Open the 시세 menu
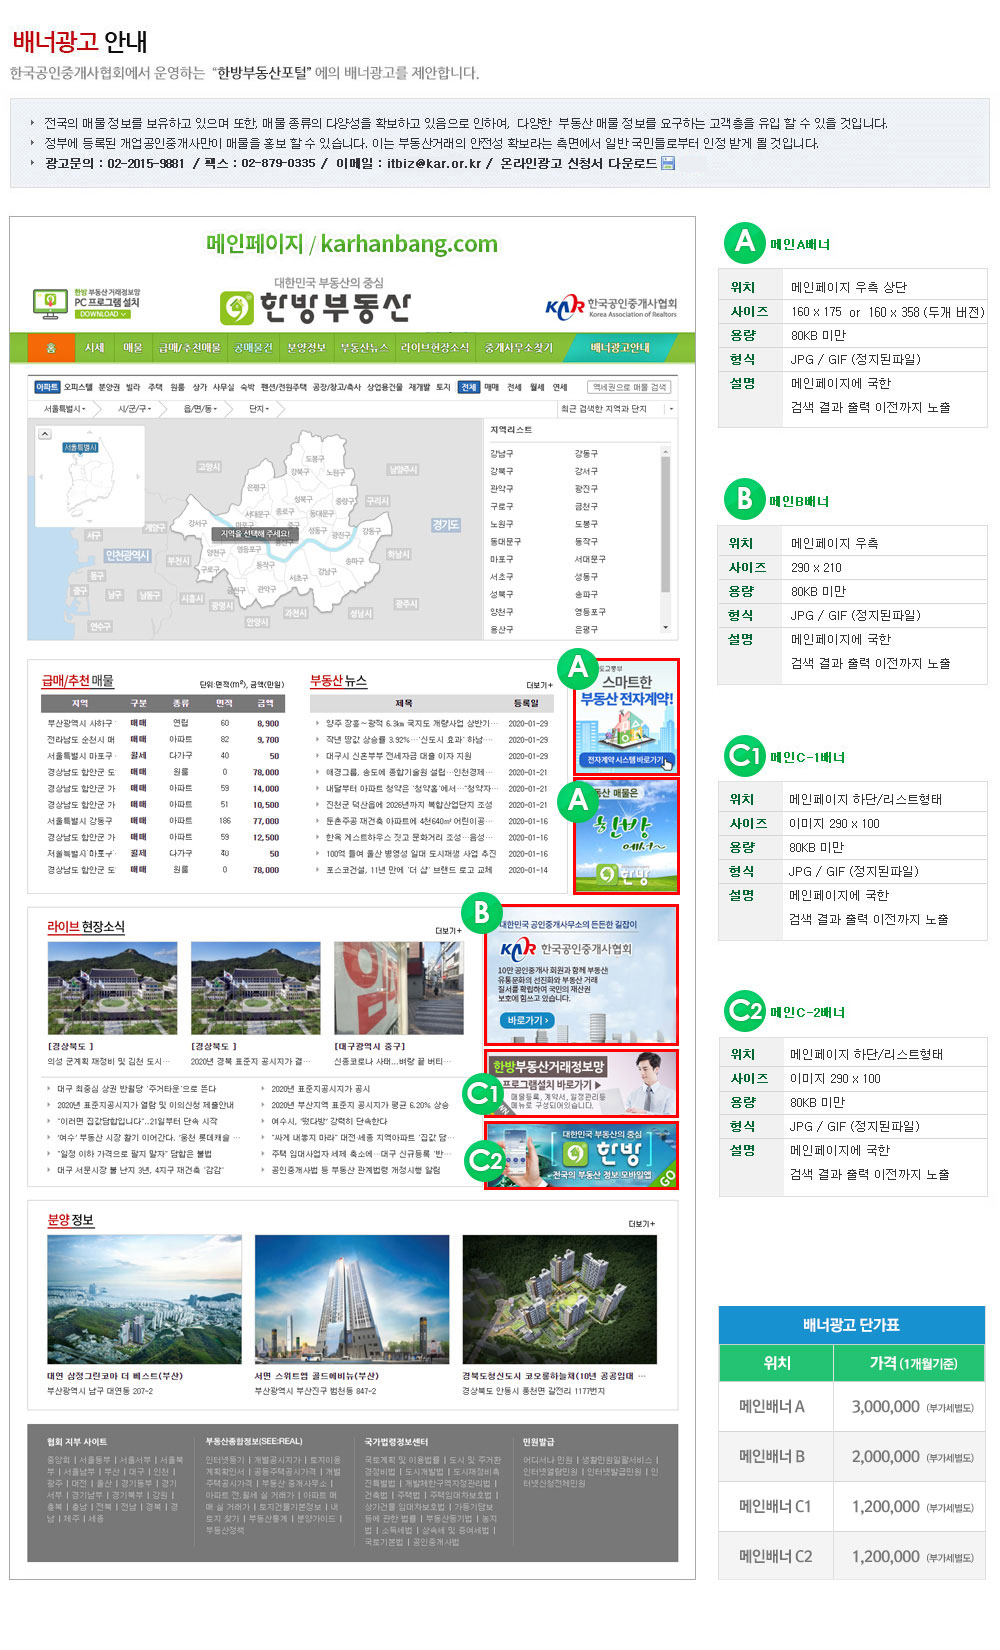This screenshot has height=1650, width=1000. tap(95, 348)
